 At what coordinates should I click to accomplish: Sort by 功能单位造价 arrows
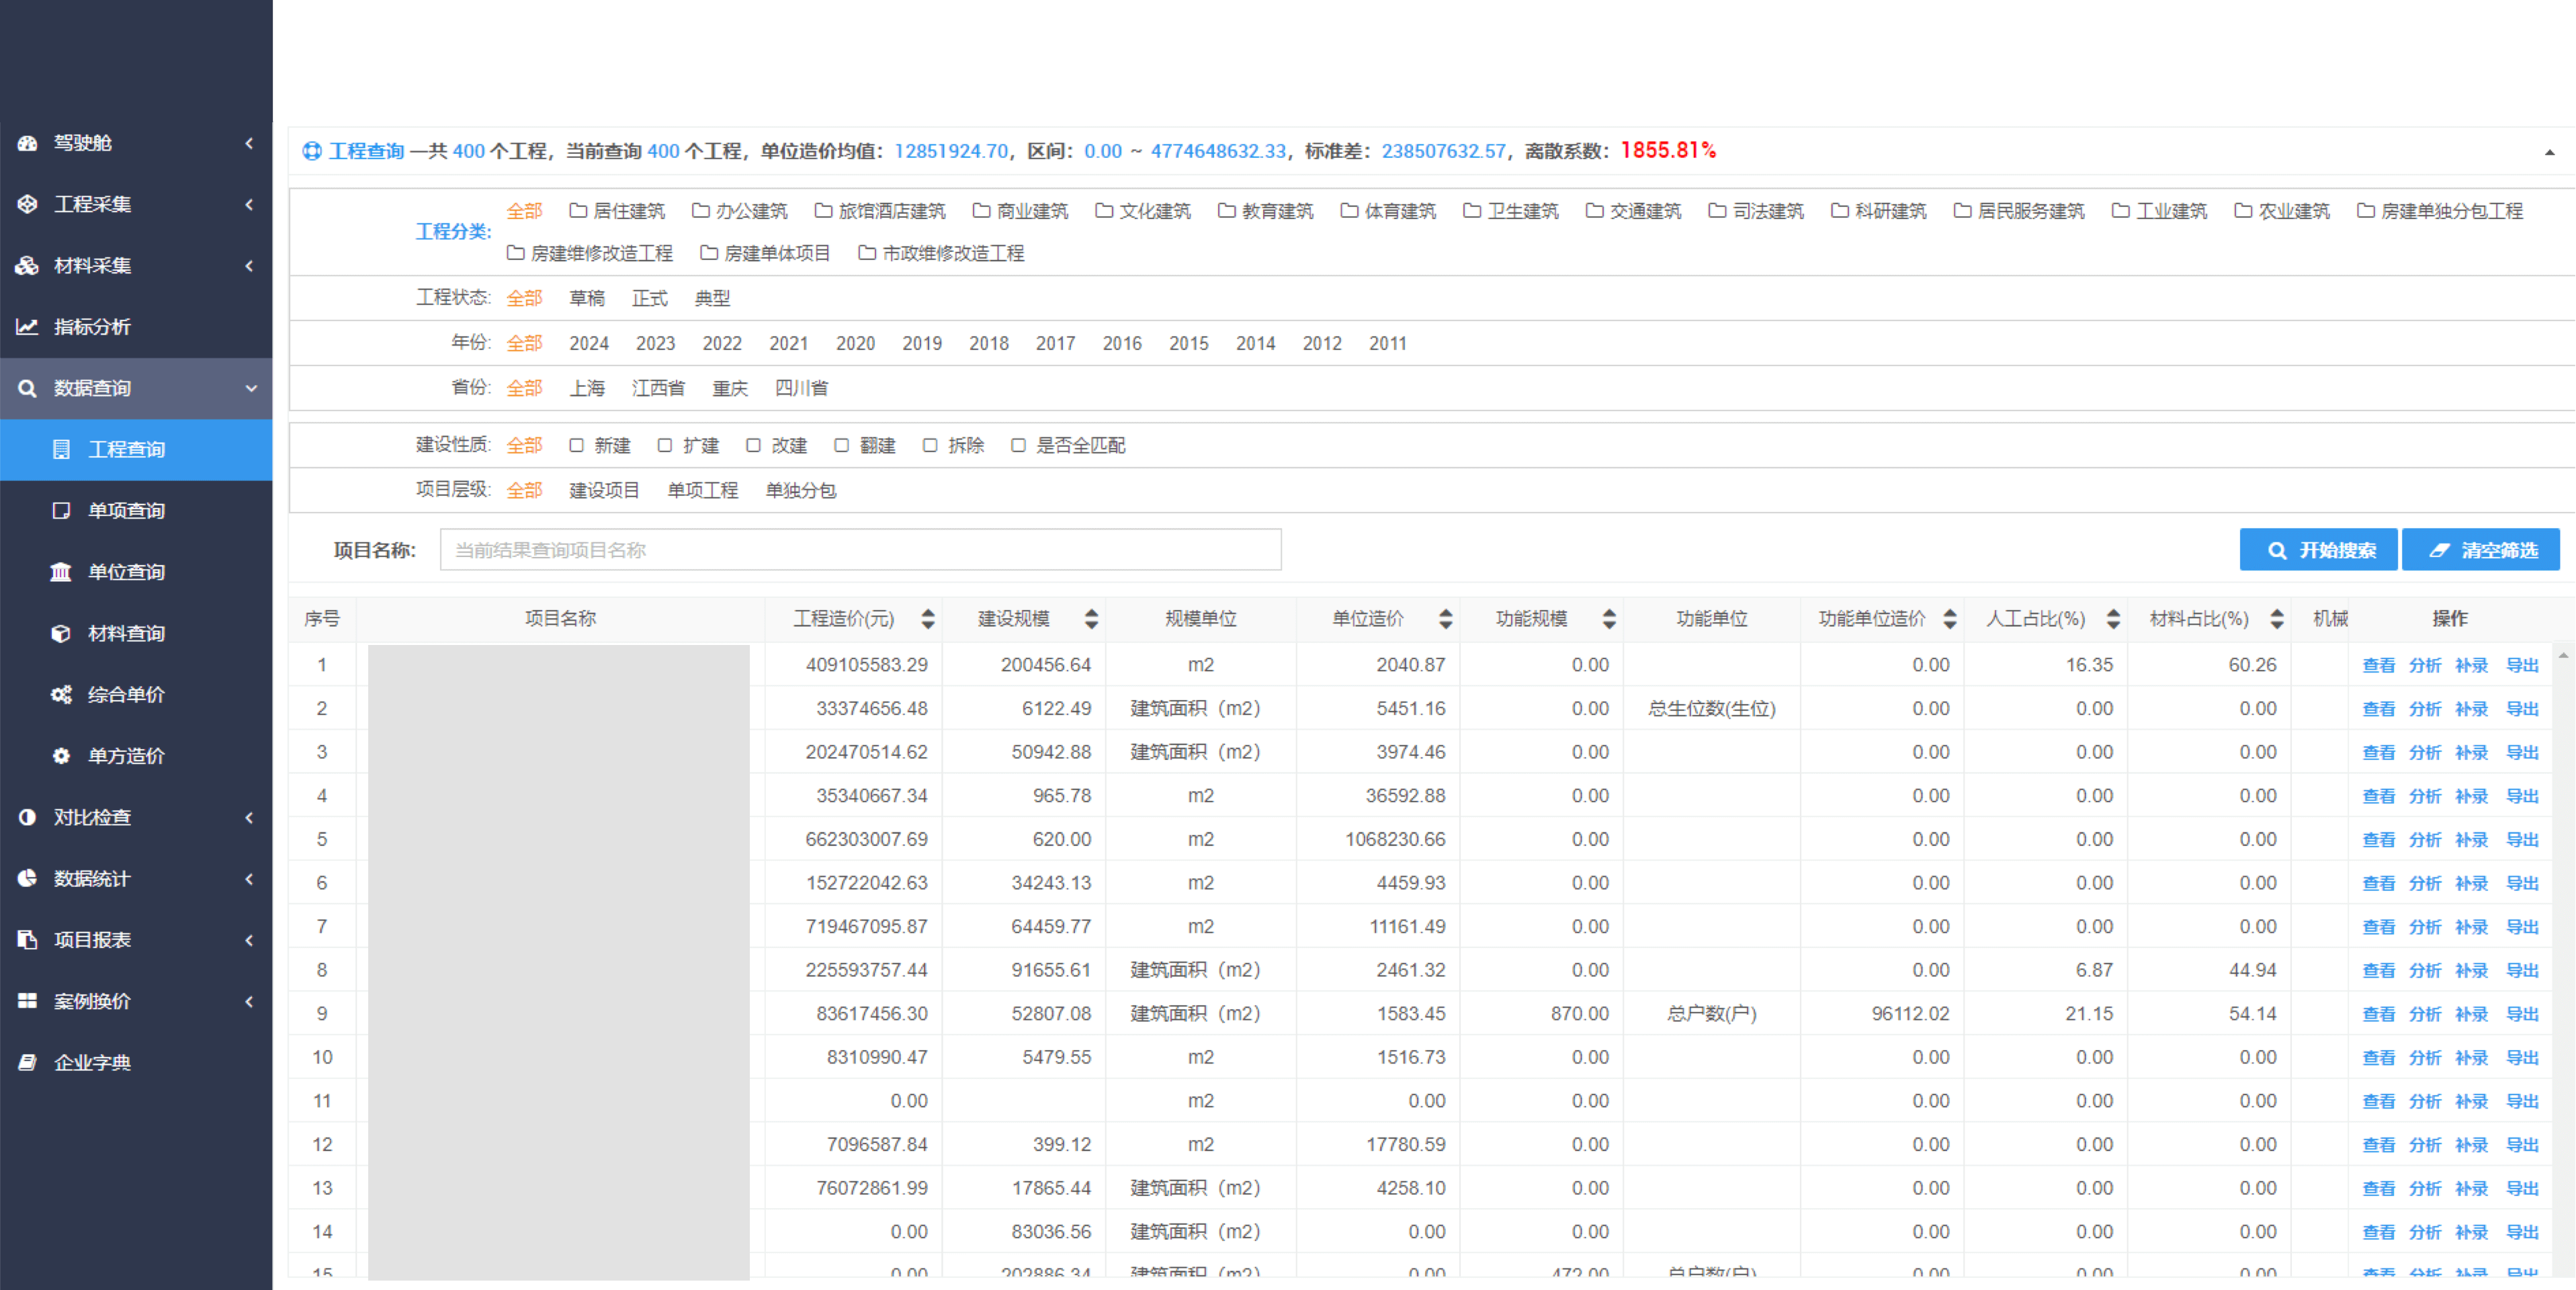(x=1949, y=619)
